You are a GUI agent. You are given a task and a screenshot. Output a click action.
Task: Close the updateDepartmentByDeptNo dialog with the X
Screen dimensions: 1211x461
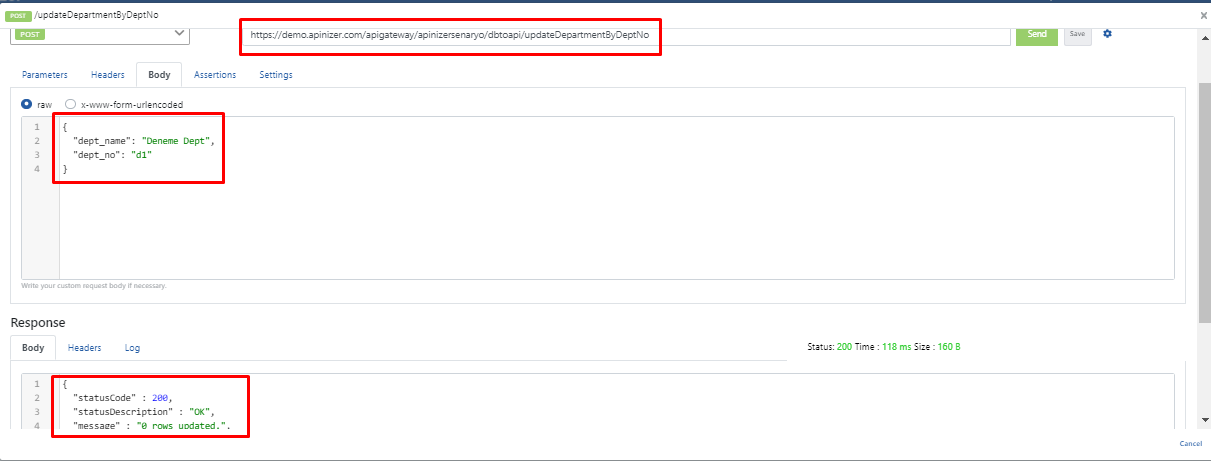coord(1203,15)
